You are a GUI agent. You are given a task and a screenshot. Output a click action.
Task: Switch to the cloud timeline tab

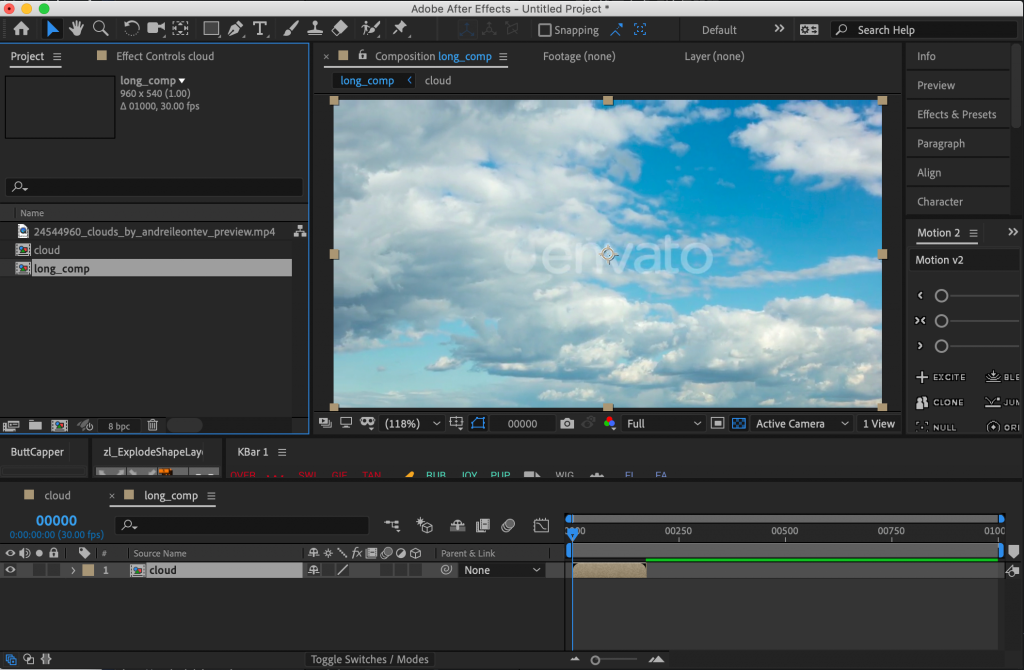(x=57, y=495)
